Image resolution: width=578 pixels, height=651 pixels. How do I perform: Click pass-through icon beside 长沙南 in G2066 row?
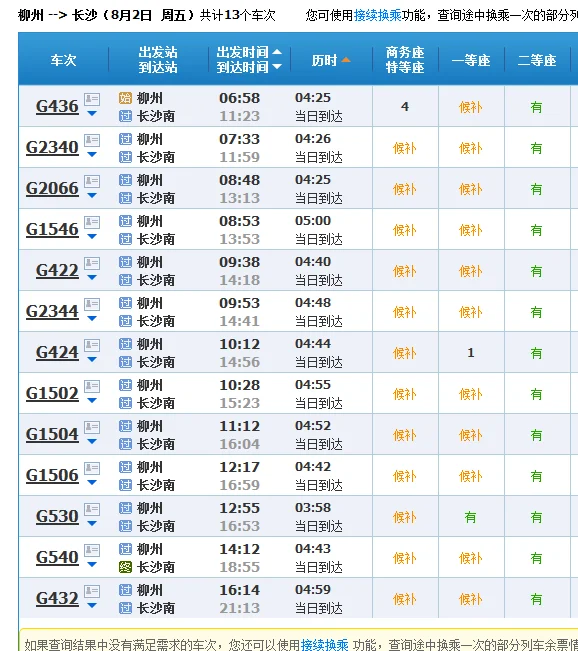point(125,198)
